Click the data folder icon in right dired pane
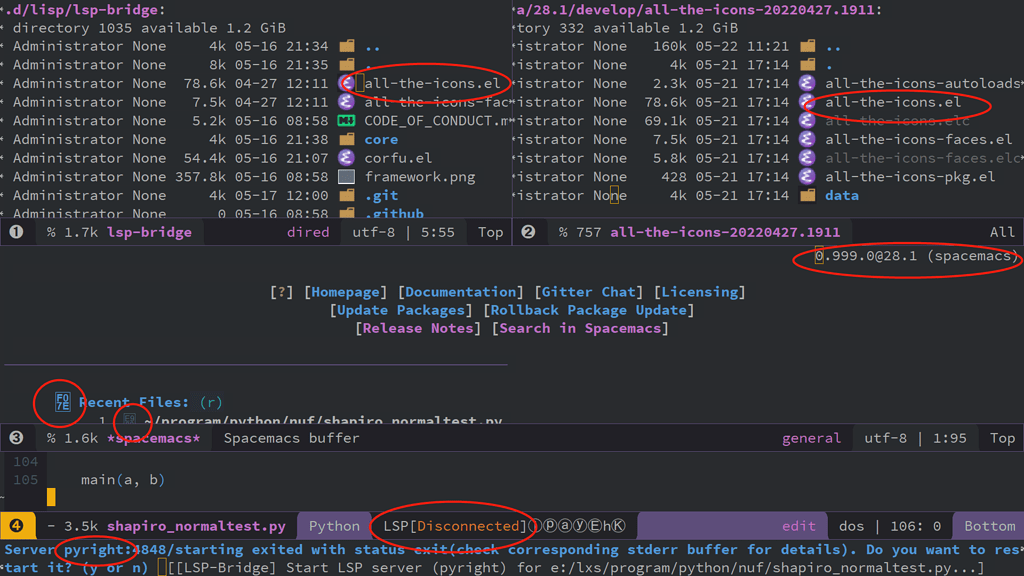 (x=809, y=195)
